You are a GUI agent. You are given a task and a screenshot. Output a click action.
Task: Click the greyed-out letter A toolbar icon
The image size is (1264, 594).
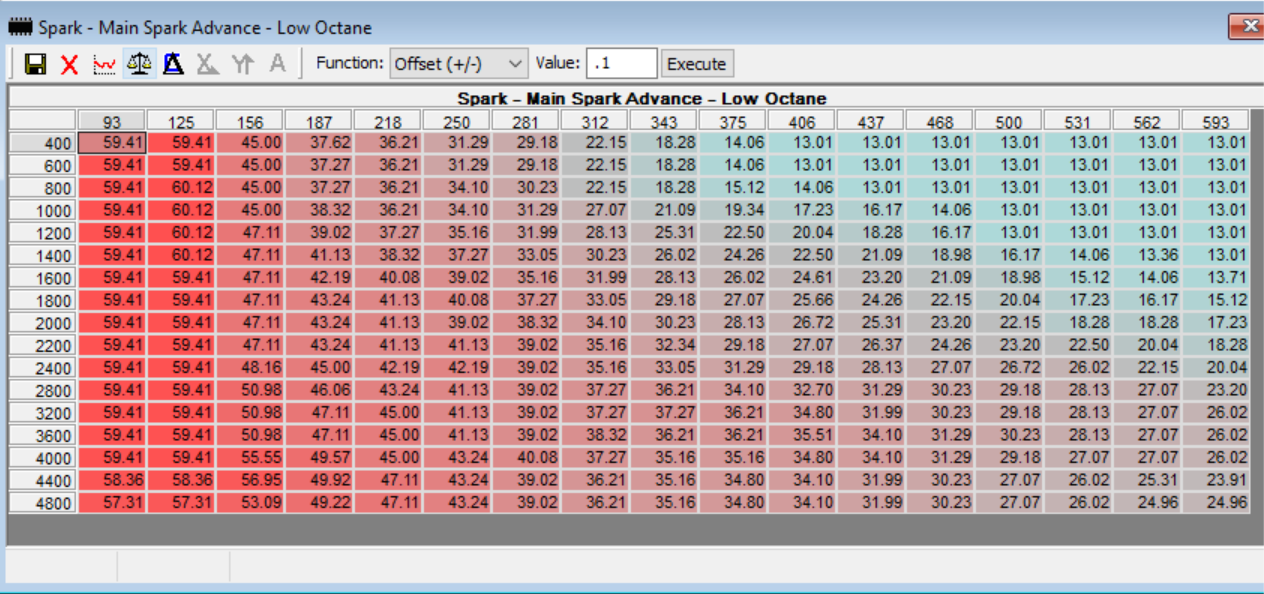coord(277,64)
